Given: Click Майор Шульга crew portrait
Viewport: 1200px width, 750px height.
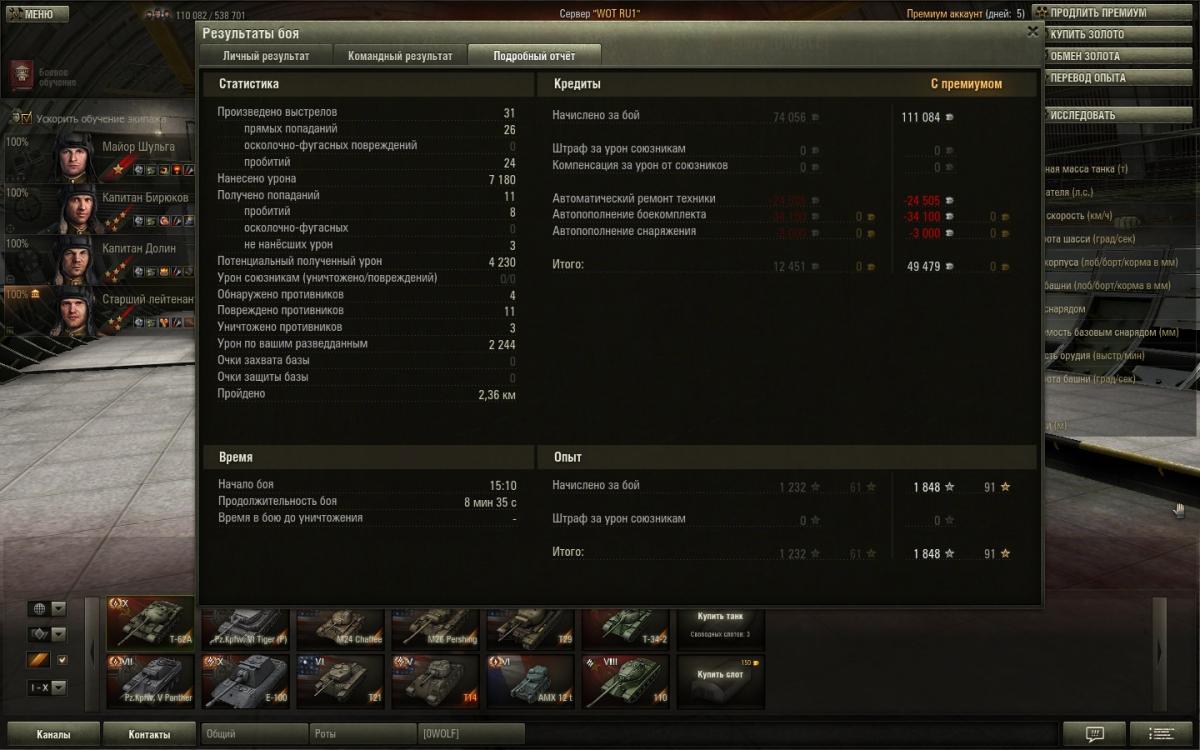Looking at the screenshot, I should (x=74, y=157).
